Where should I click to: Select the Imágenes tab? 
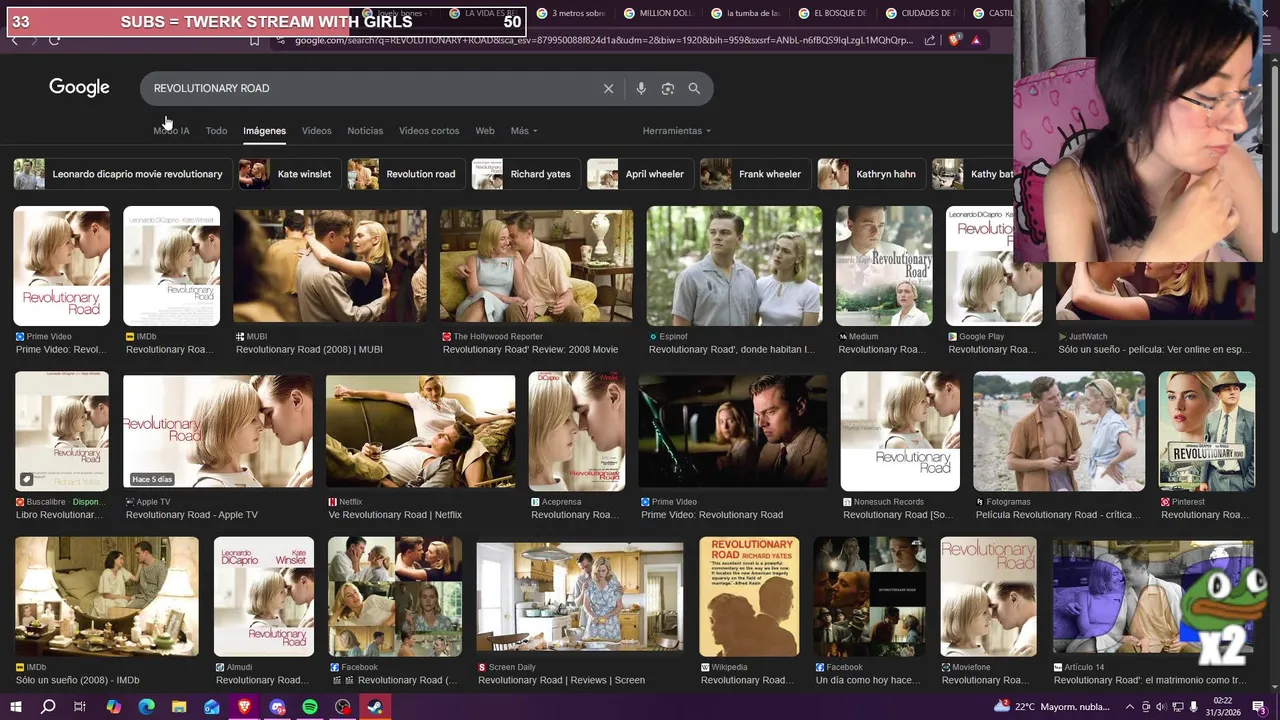click(x=264, y=131)
